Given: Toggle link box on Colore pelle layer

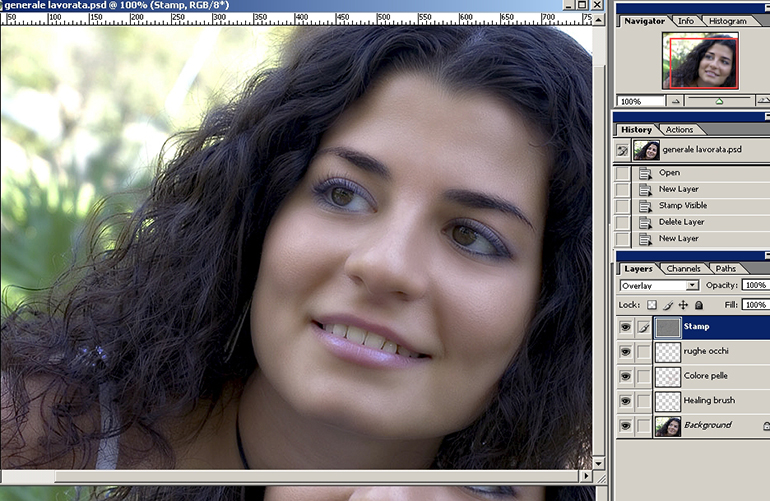Looking at the screenshot, I should click(643, 376).
